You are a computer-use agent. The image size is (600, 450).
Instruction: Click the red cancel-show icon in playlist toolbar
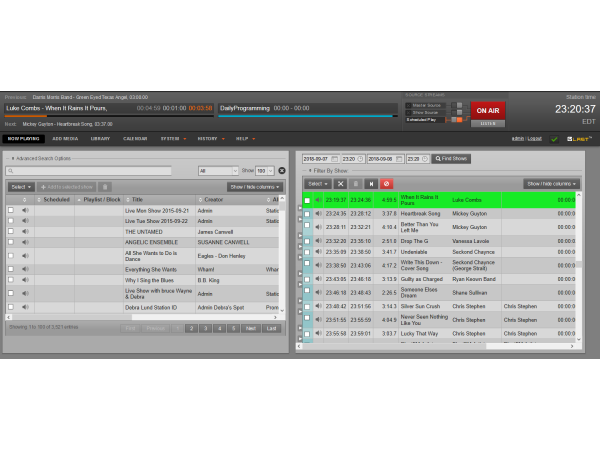(x=387, y=184)
